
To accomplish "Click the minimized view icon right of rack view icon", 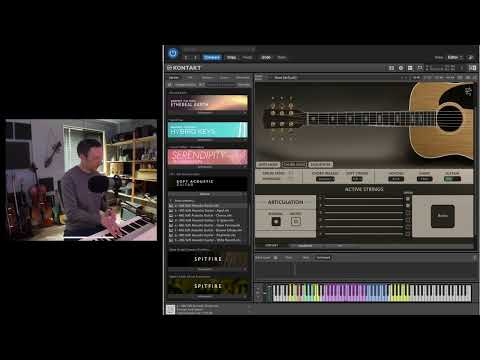I will tap(420, 68).
